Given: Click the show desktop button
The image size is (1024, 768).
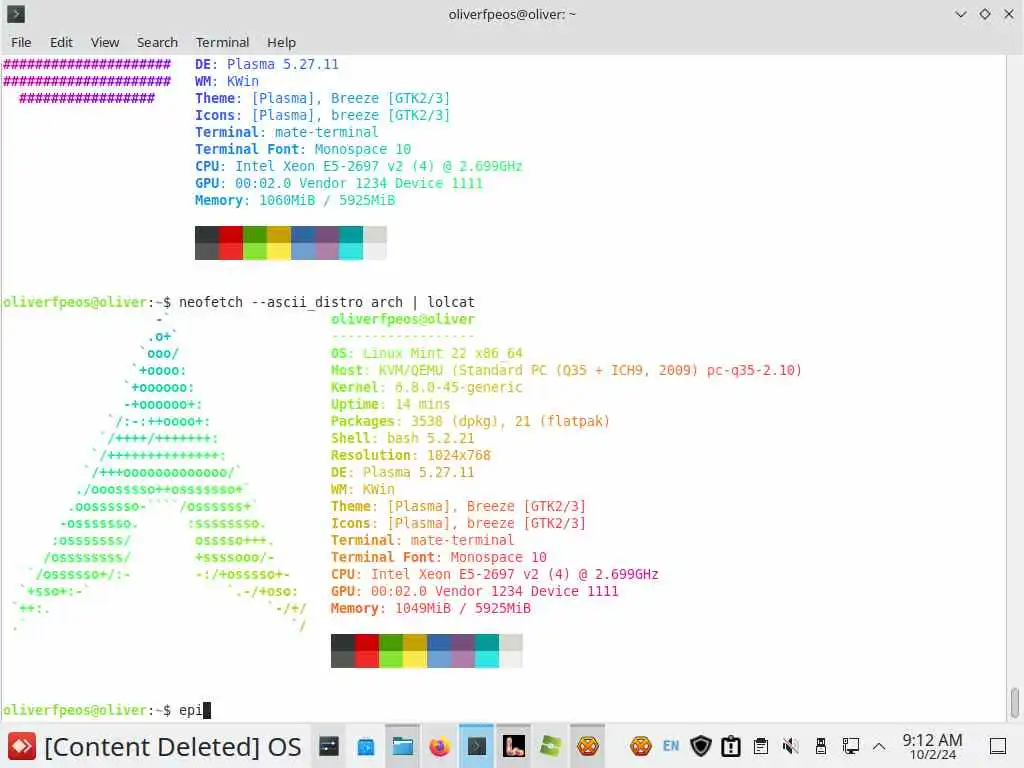Looking at the screenshot, I should click(x=998, y=746).
